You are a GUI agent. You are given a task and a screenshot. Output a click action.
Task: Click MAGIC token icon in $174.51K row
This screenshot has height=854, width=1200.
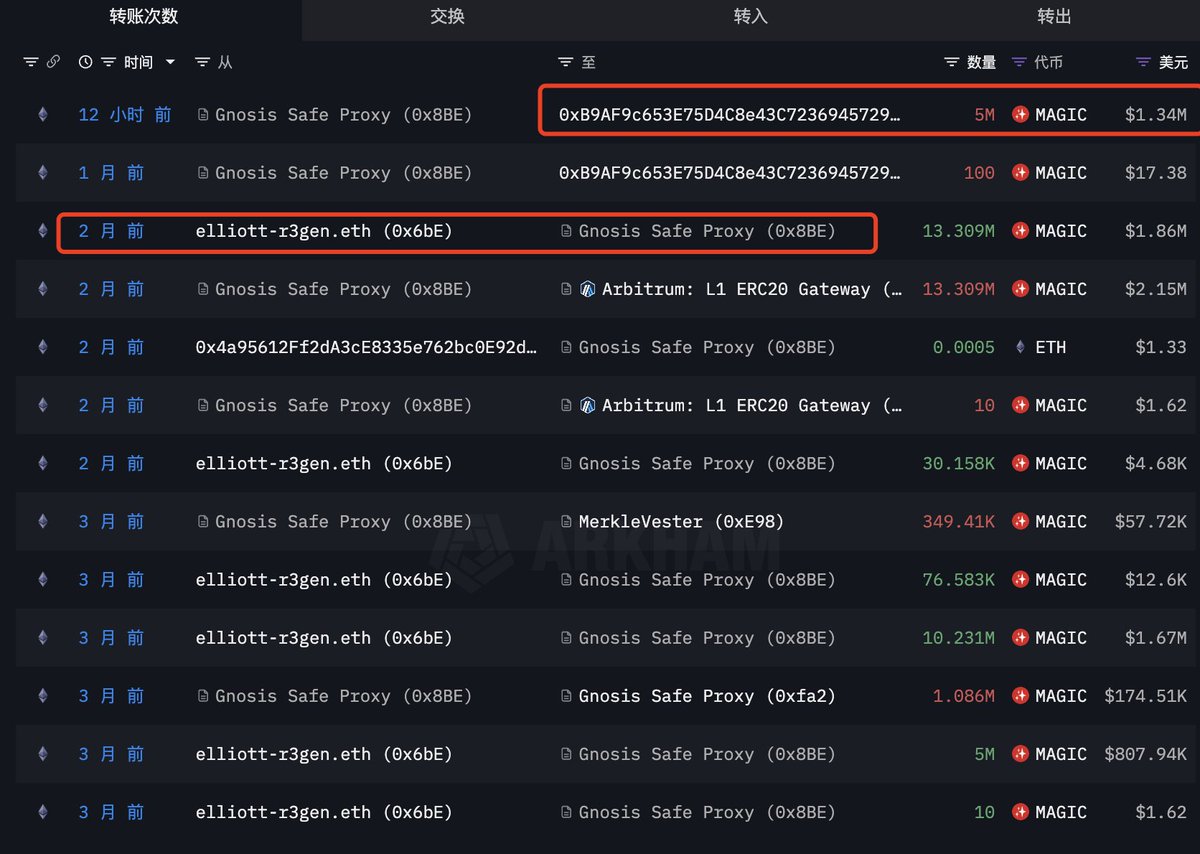[x=1020, y=696]
